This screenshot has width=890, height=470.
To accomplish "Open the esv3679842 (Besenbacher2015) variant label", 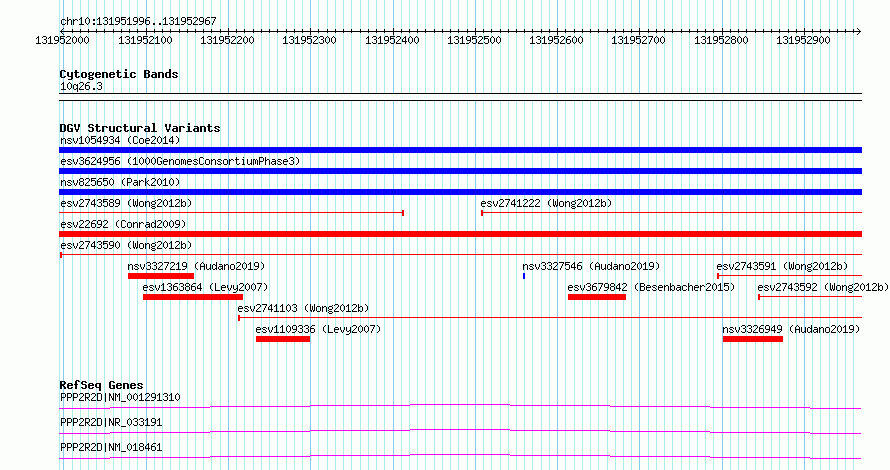I will [x=651, y=287].
